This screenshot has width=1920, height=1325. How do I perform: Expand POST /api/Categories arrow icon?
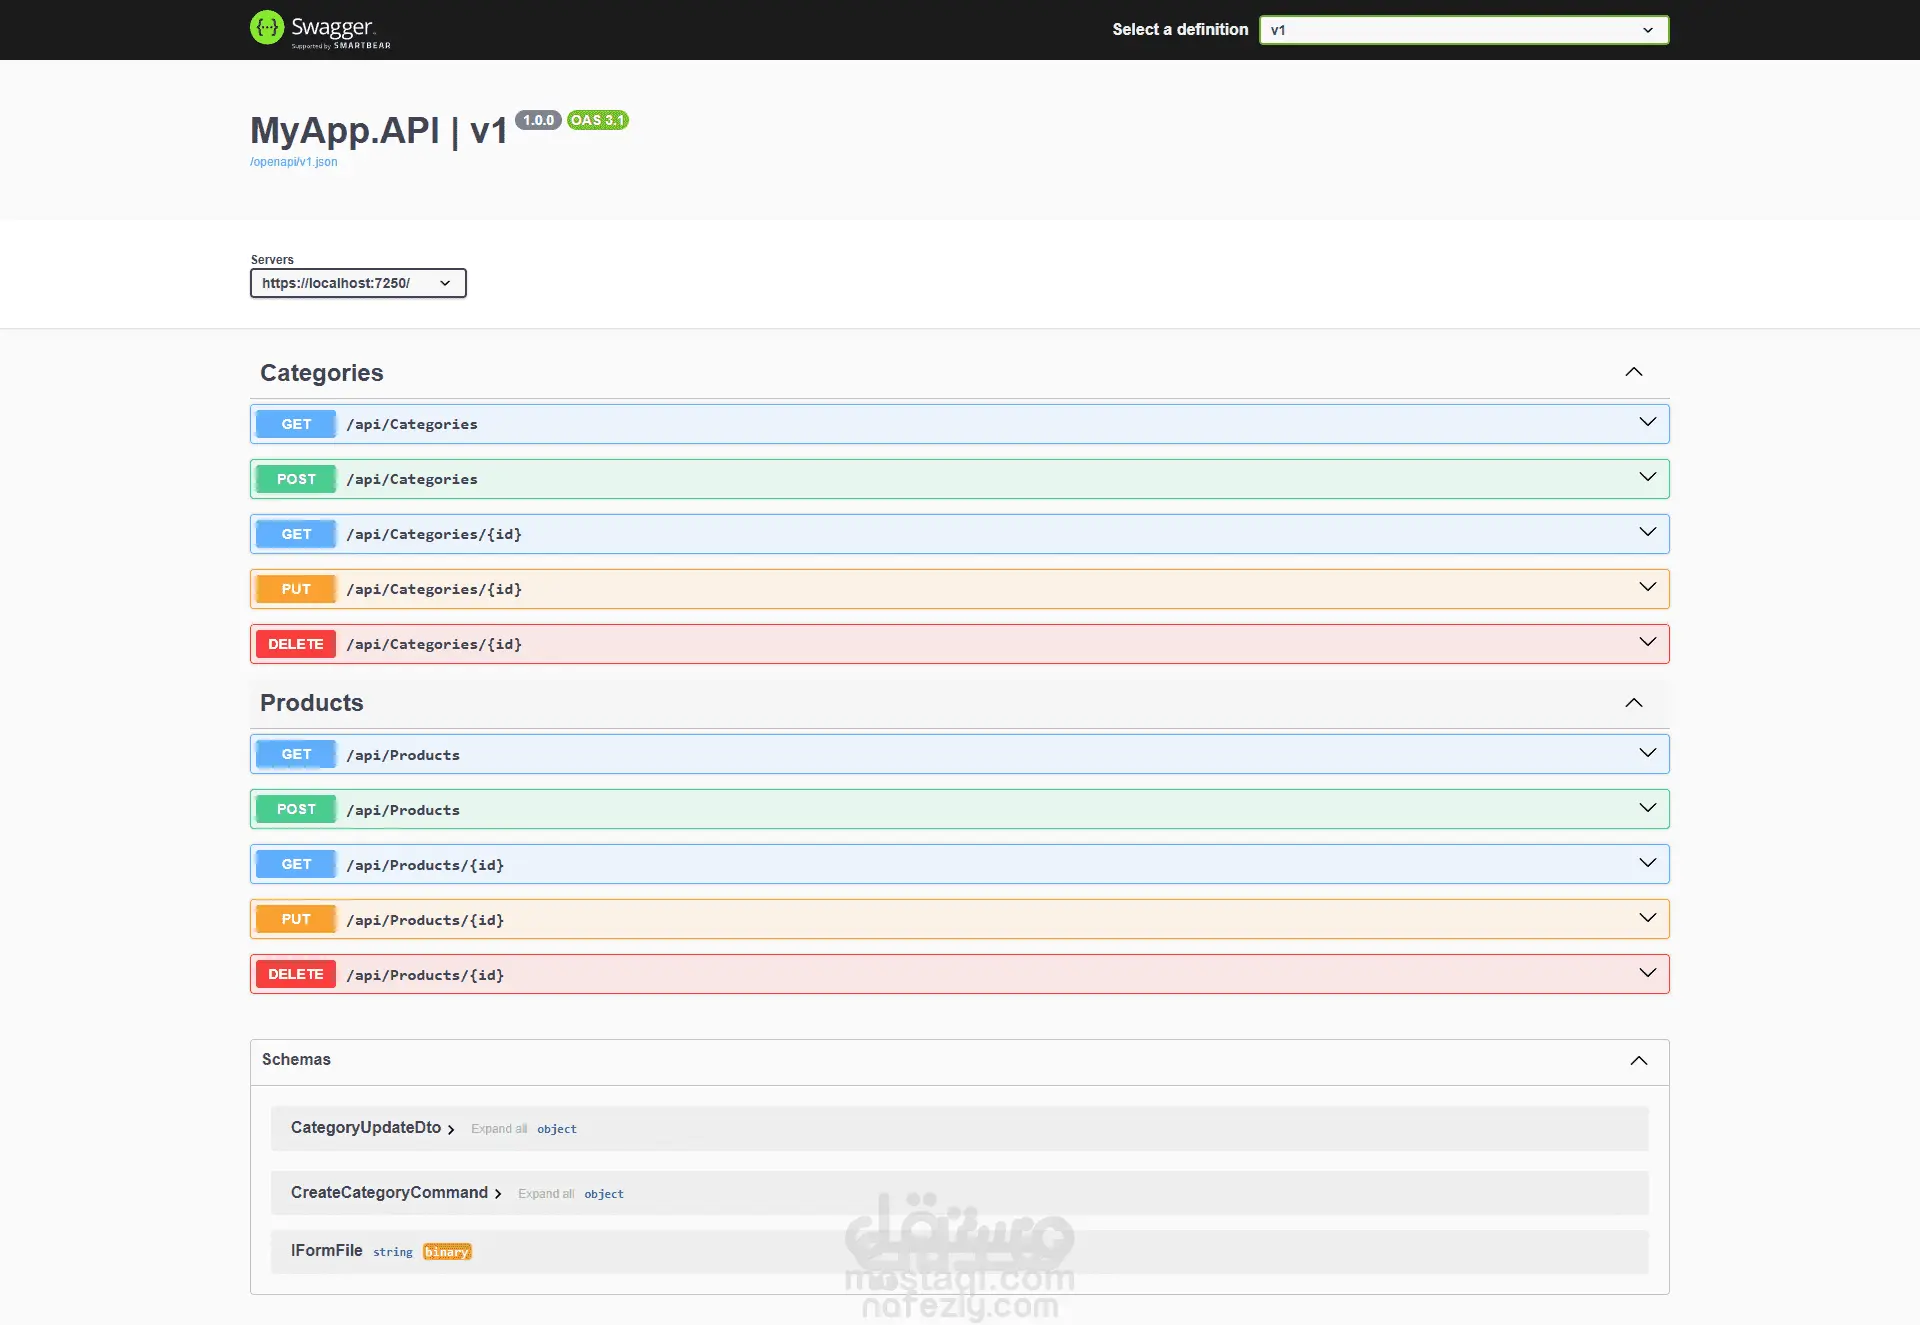click(x=1647, y=478)
